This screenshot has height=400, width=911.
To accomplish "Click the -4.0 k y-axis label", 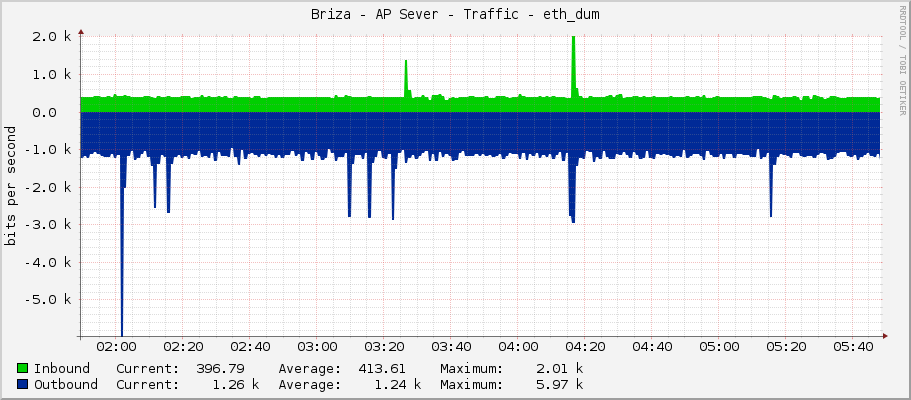I will (x=48, y=262).
